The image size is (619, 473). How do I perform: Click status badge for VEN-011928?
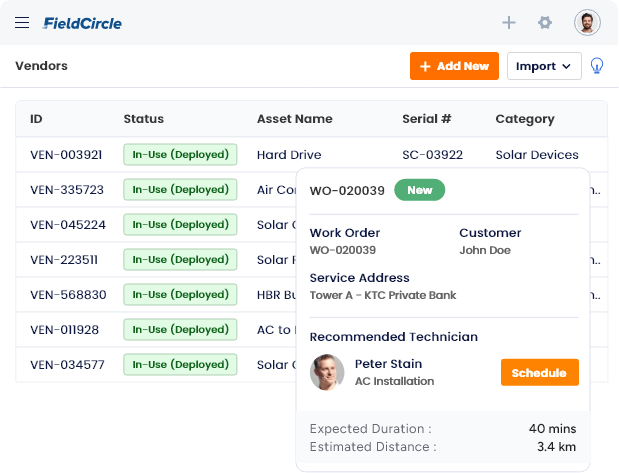point(180,329)
